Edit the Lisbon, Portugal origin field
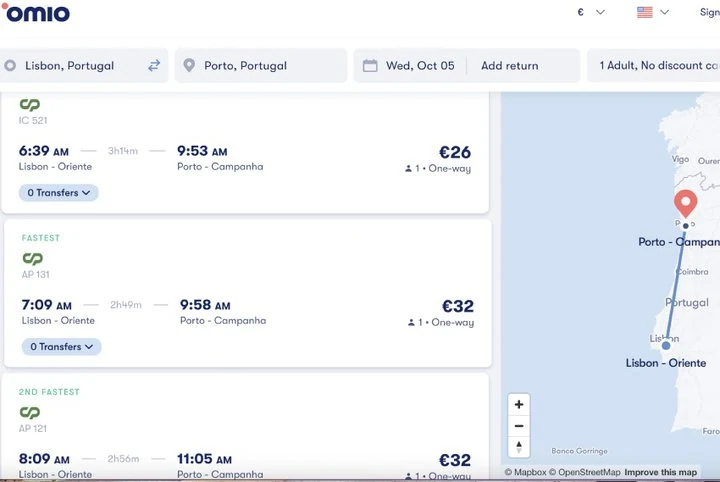The width and height of the screenshot is (720, 482). 70,66
